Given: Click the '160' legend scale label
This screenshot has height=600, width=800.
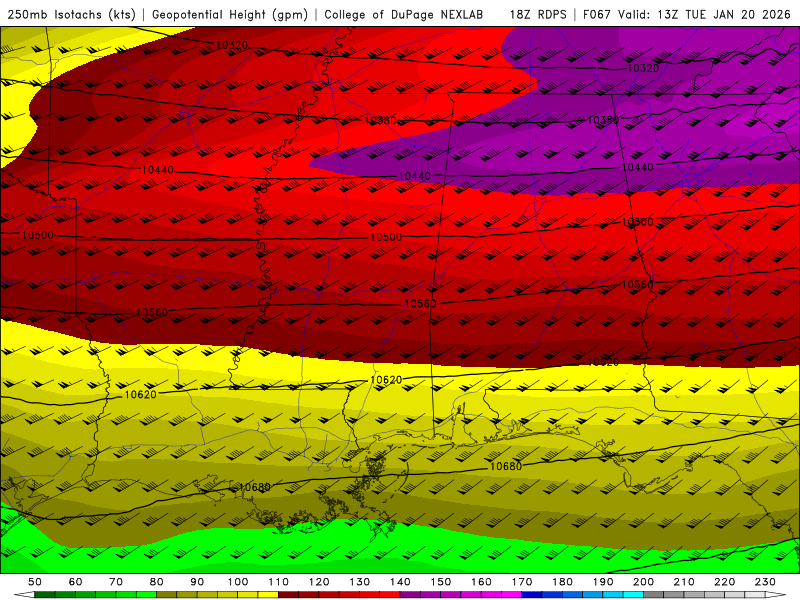Looking at the screenshot, I should (481, 582).
